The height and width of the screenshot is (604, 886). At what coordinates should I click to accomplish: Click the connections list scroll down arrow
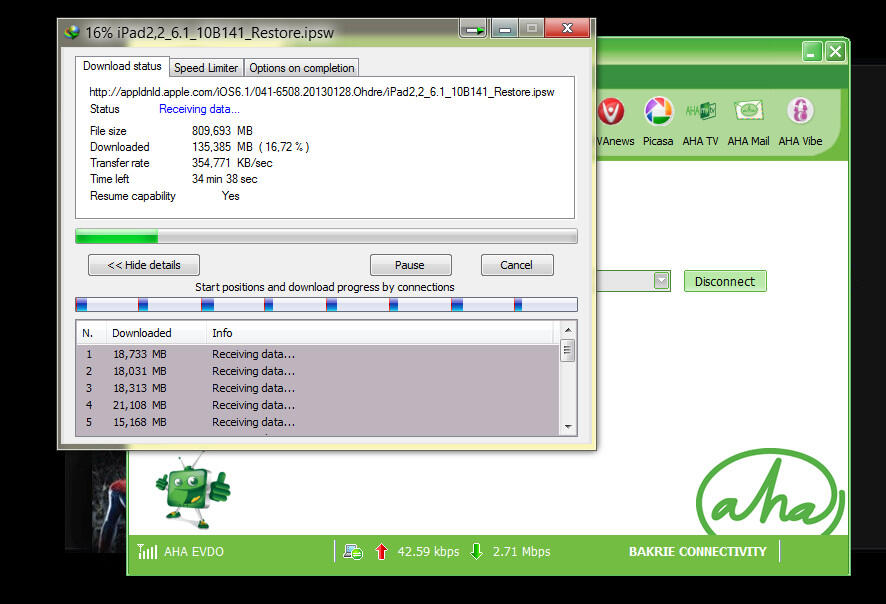pyautogui.click(x=568, y=427)
